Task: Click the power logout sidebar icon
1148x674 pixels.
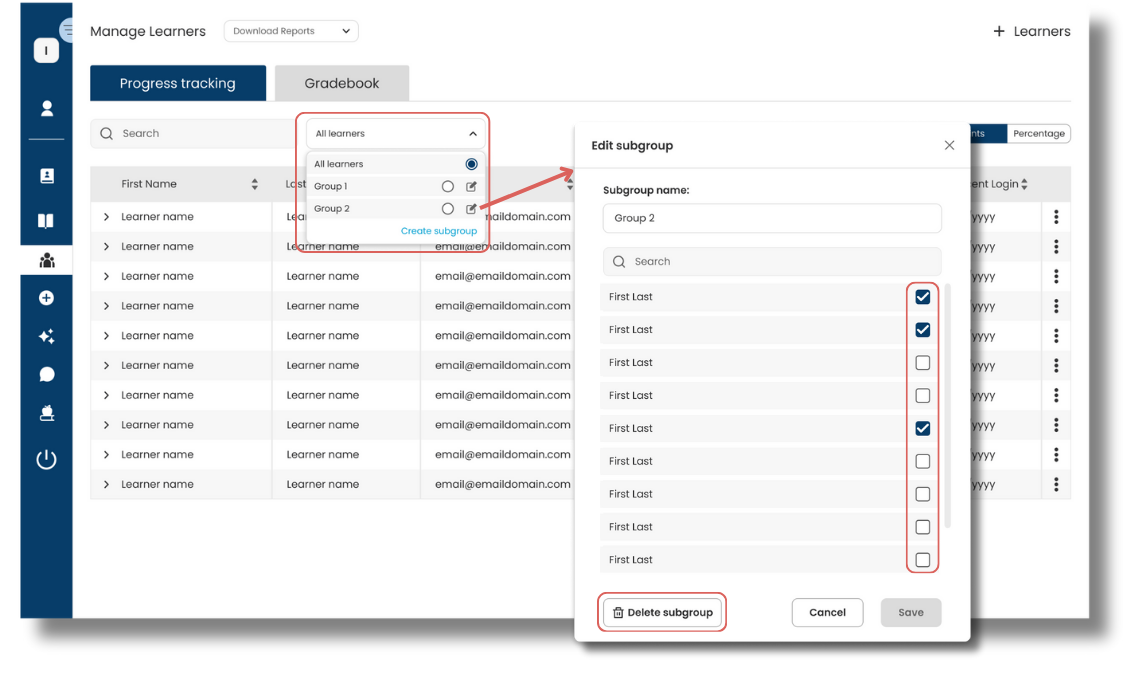Action: 46,460
